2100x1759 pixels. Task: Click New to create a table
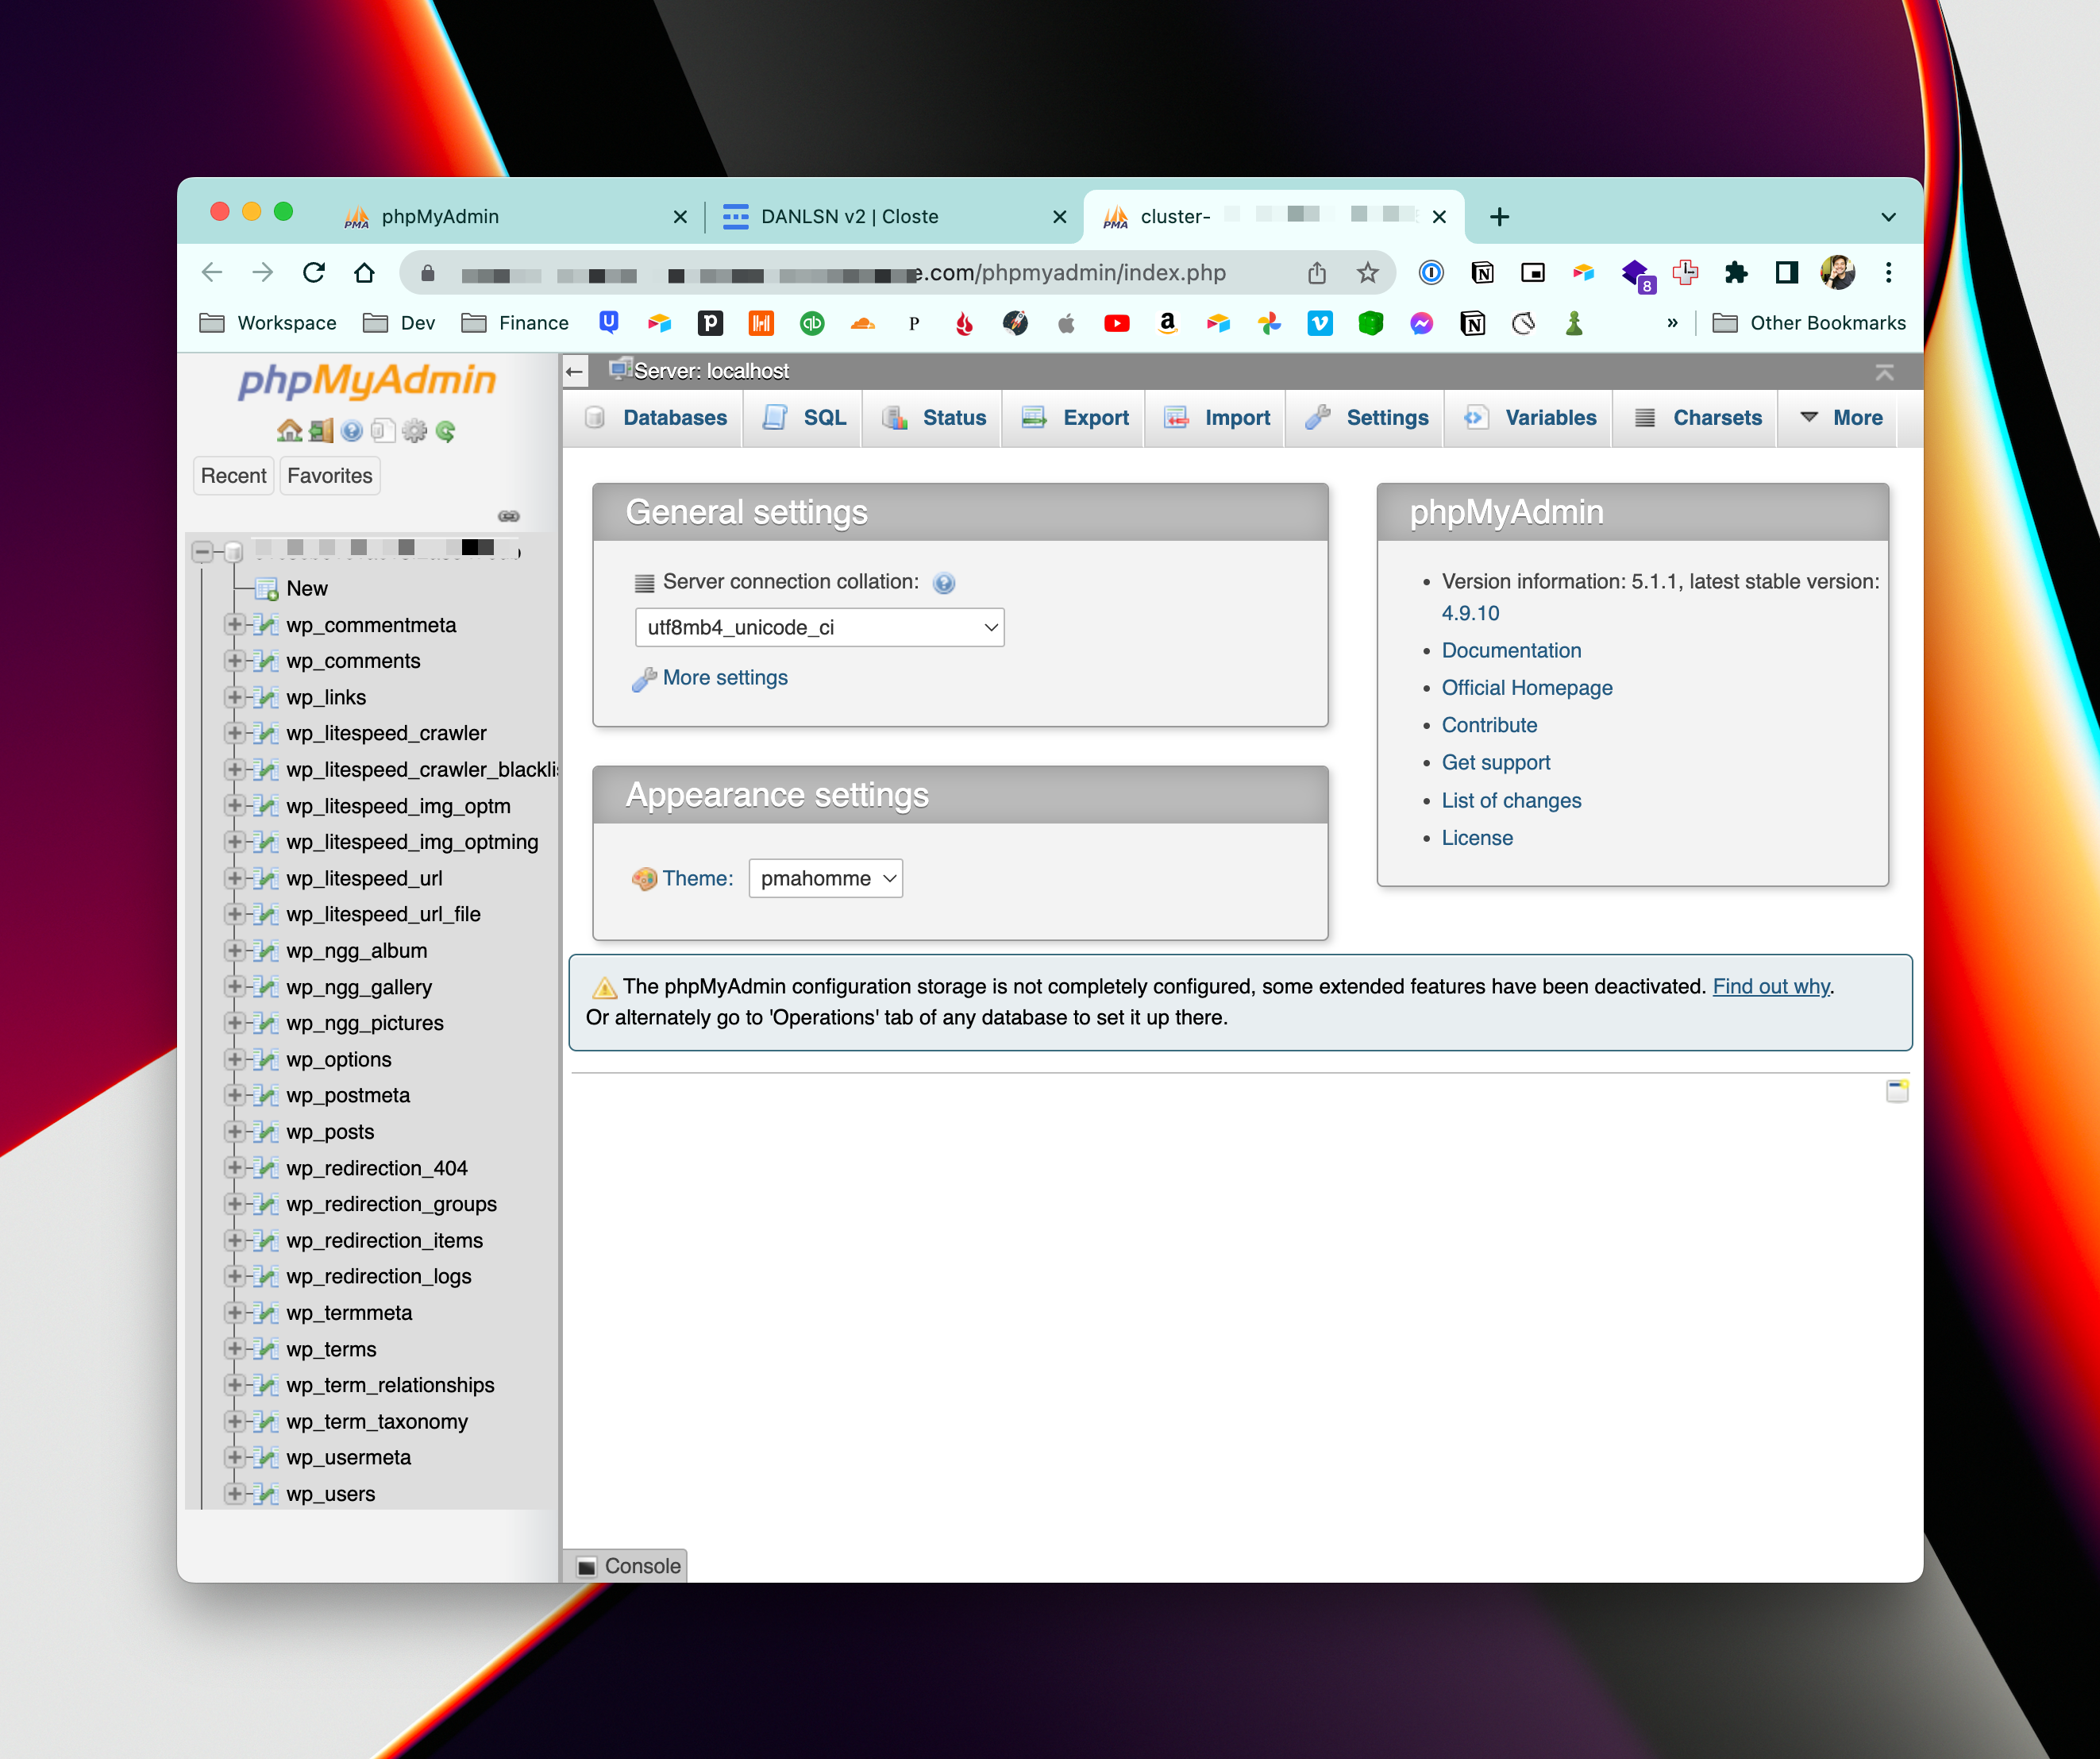(x=307, y=589)
